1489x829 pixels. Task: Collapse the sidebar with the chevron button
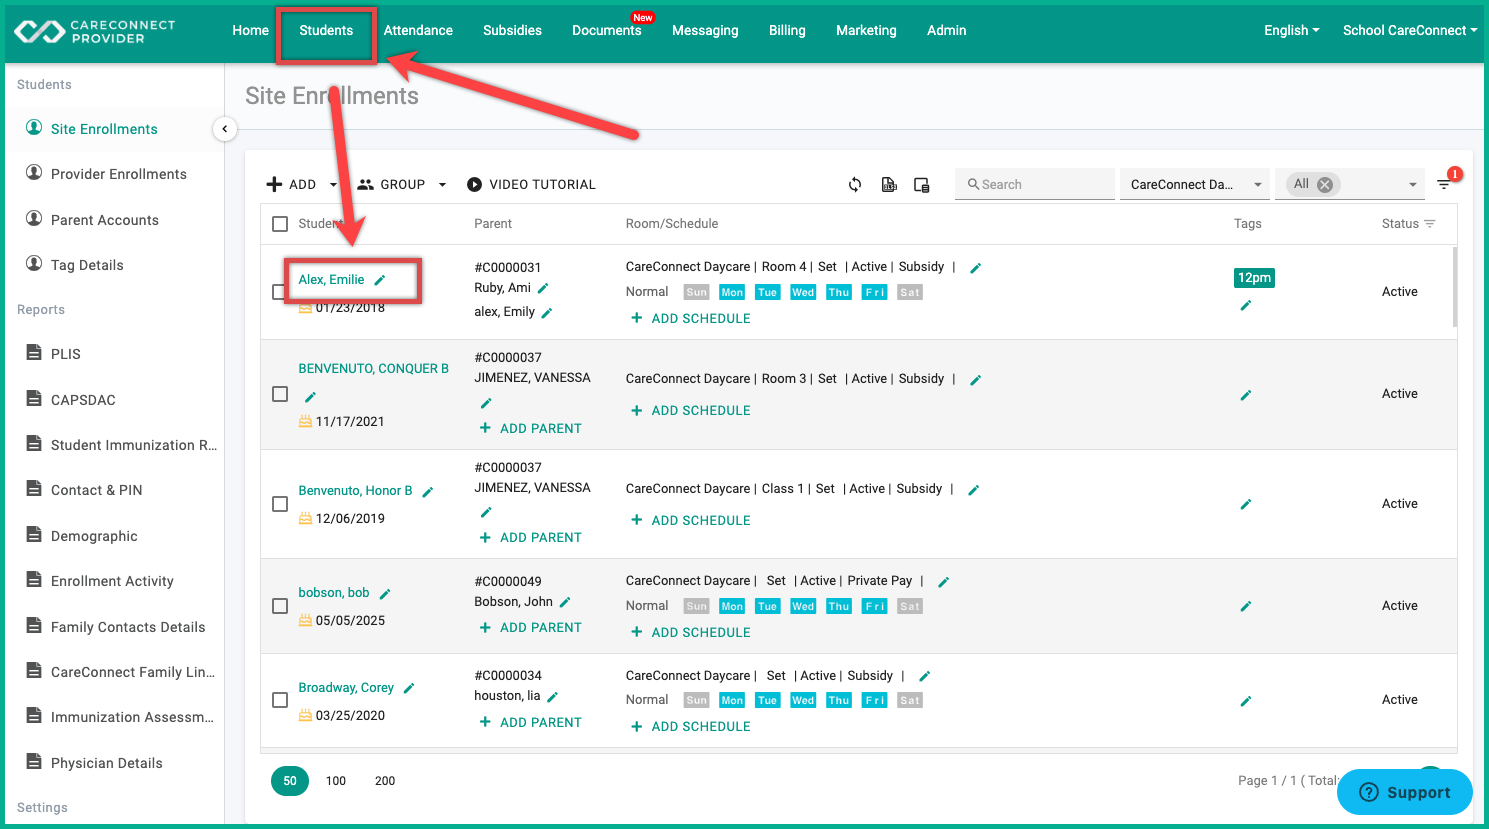point(225,129)
